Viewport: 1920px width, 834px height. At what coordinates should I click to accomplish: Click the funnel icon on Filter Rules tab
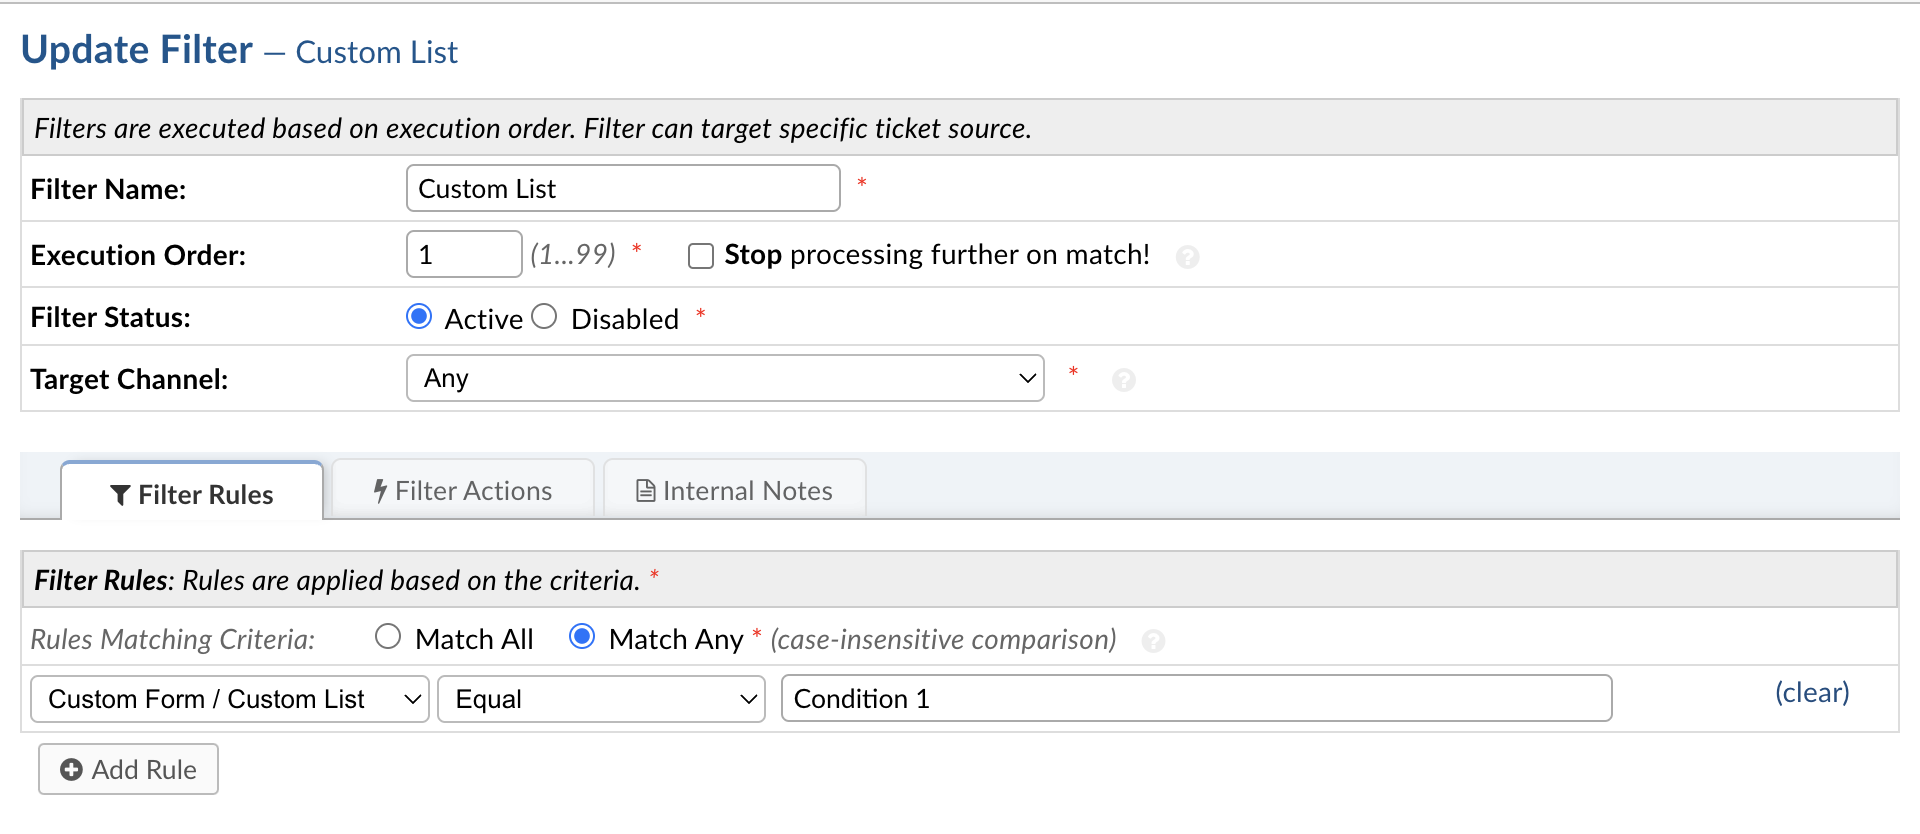click(x=120, y=495)
